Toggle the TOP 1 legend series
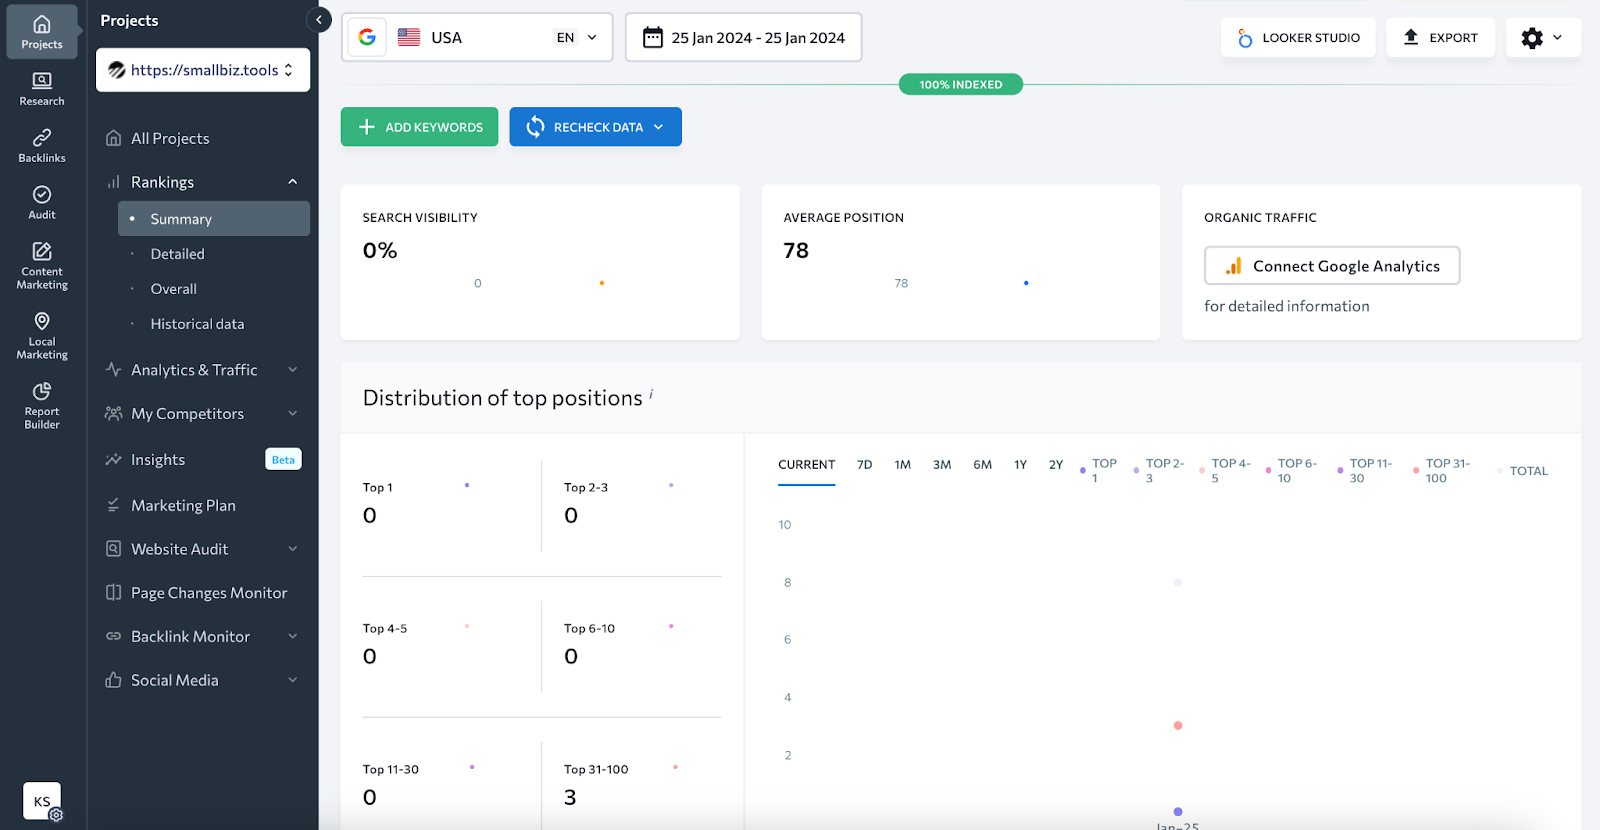The width and height of the screenshot is (1600, 830). [x=1099, y=470]
